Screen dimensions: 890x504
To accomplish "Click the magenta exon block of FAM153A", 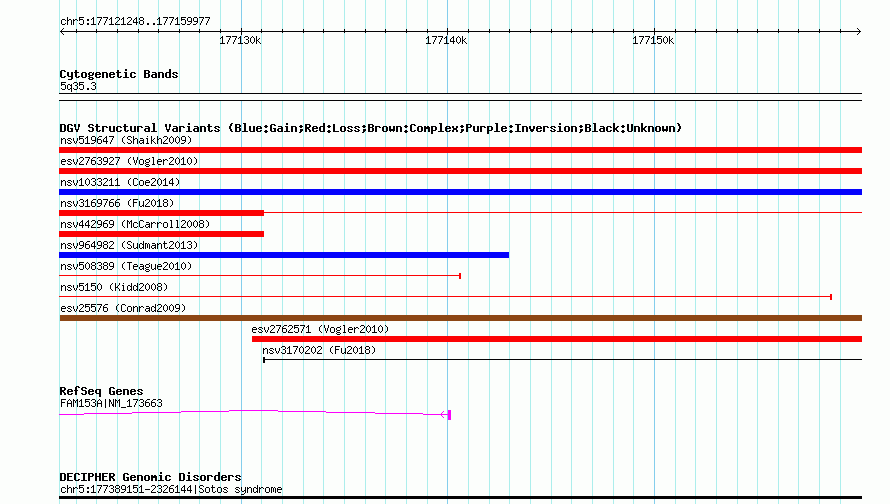I will (450, 415).
